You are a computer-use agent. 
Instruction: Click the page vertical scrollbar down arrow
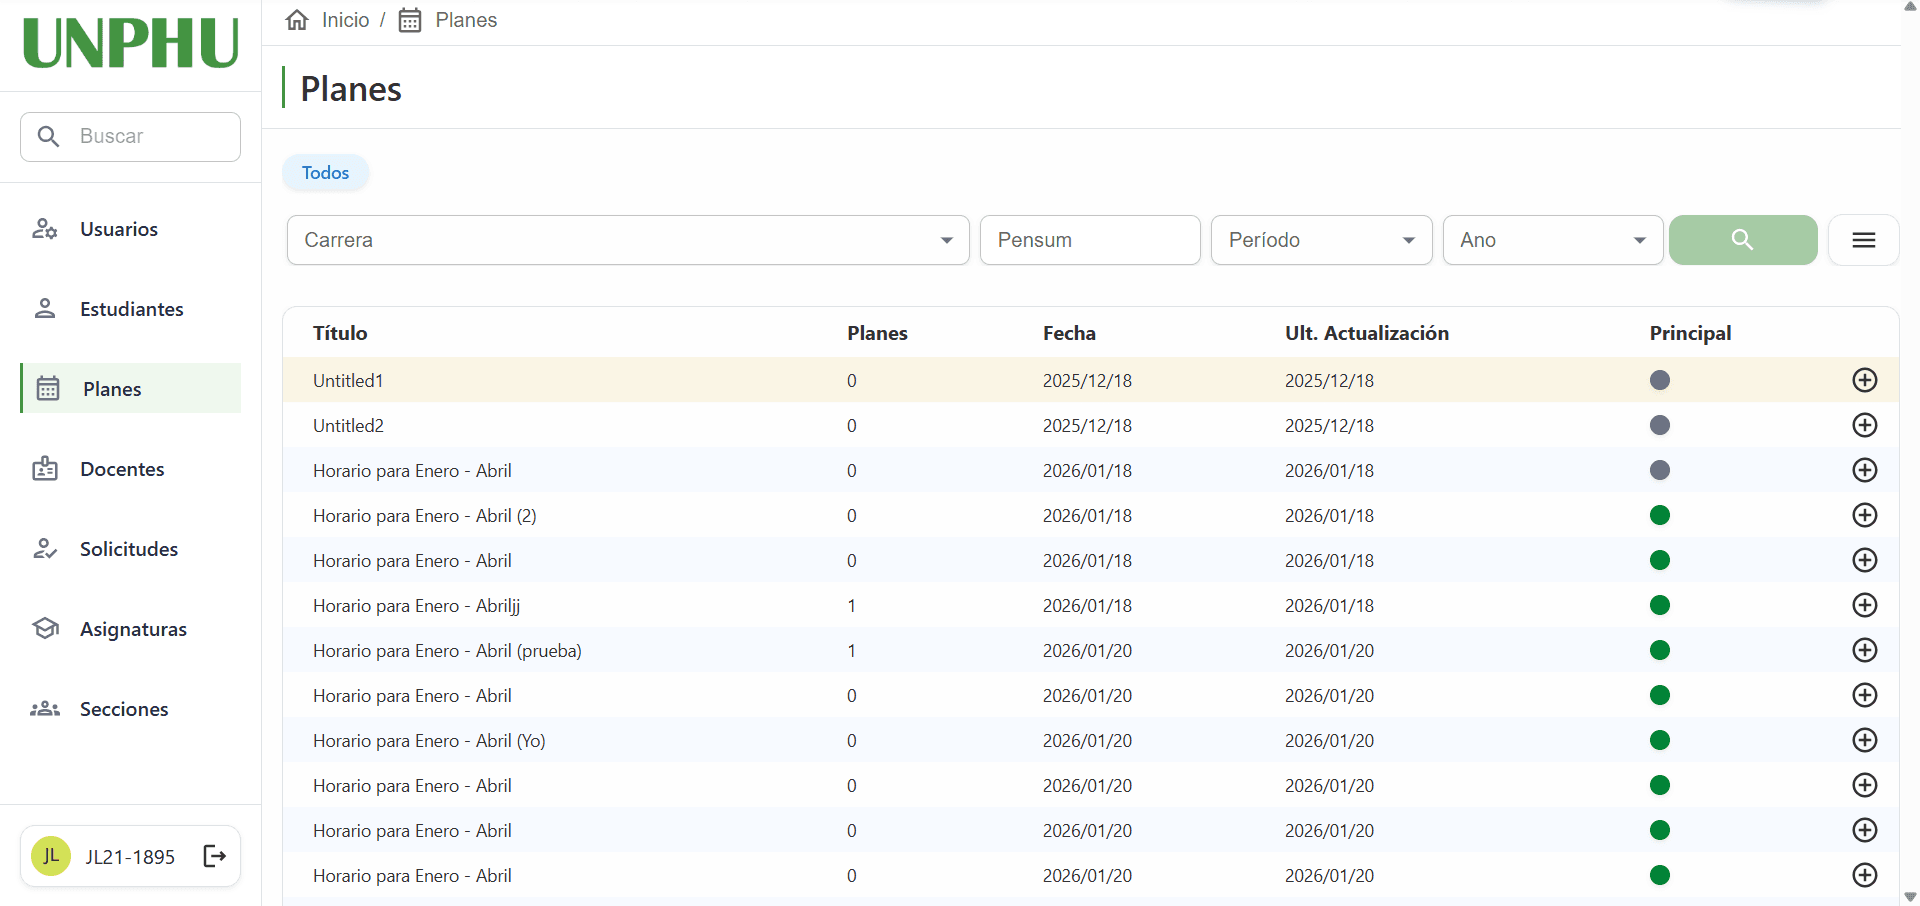(1910, 897)
